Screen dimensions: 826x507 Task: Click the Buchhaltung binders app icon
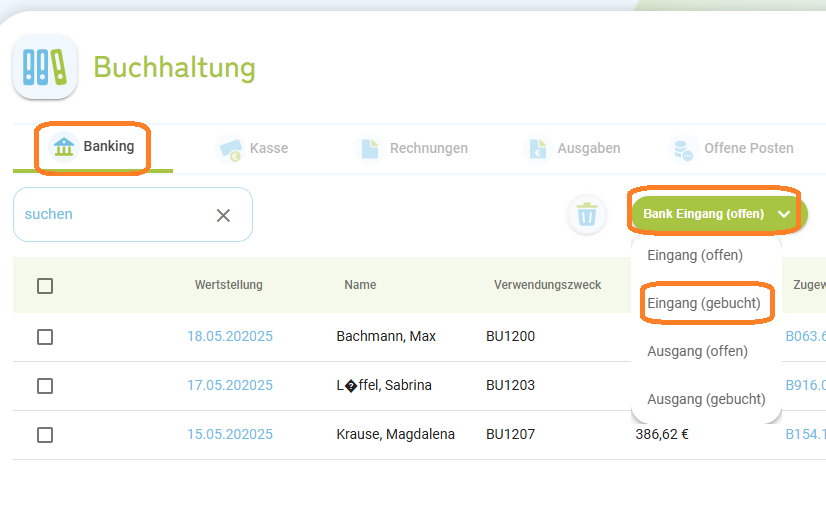[x=45, y=67]
